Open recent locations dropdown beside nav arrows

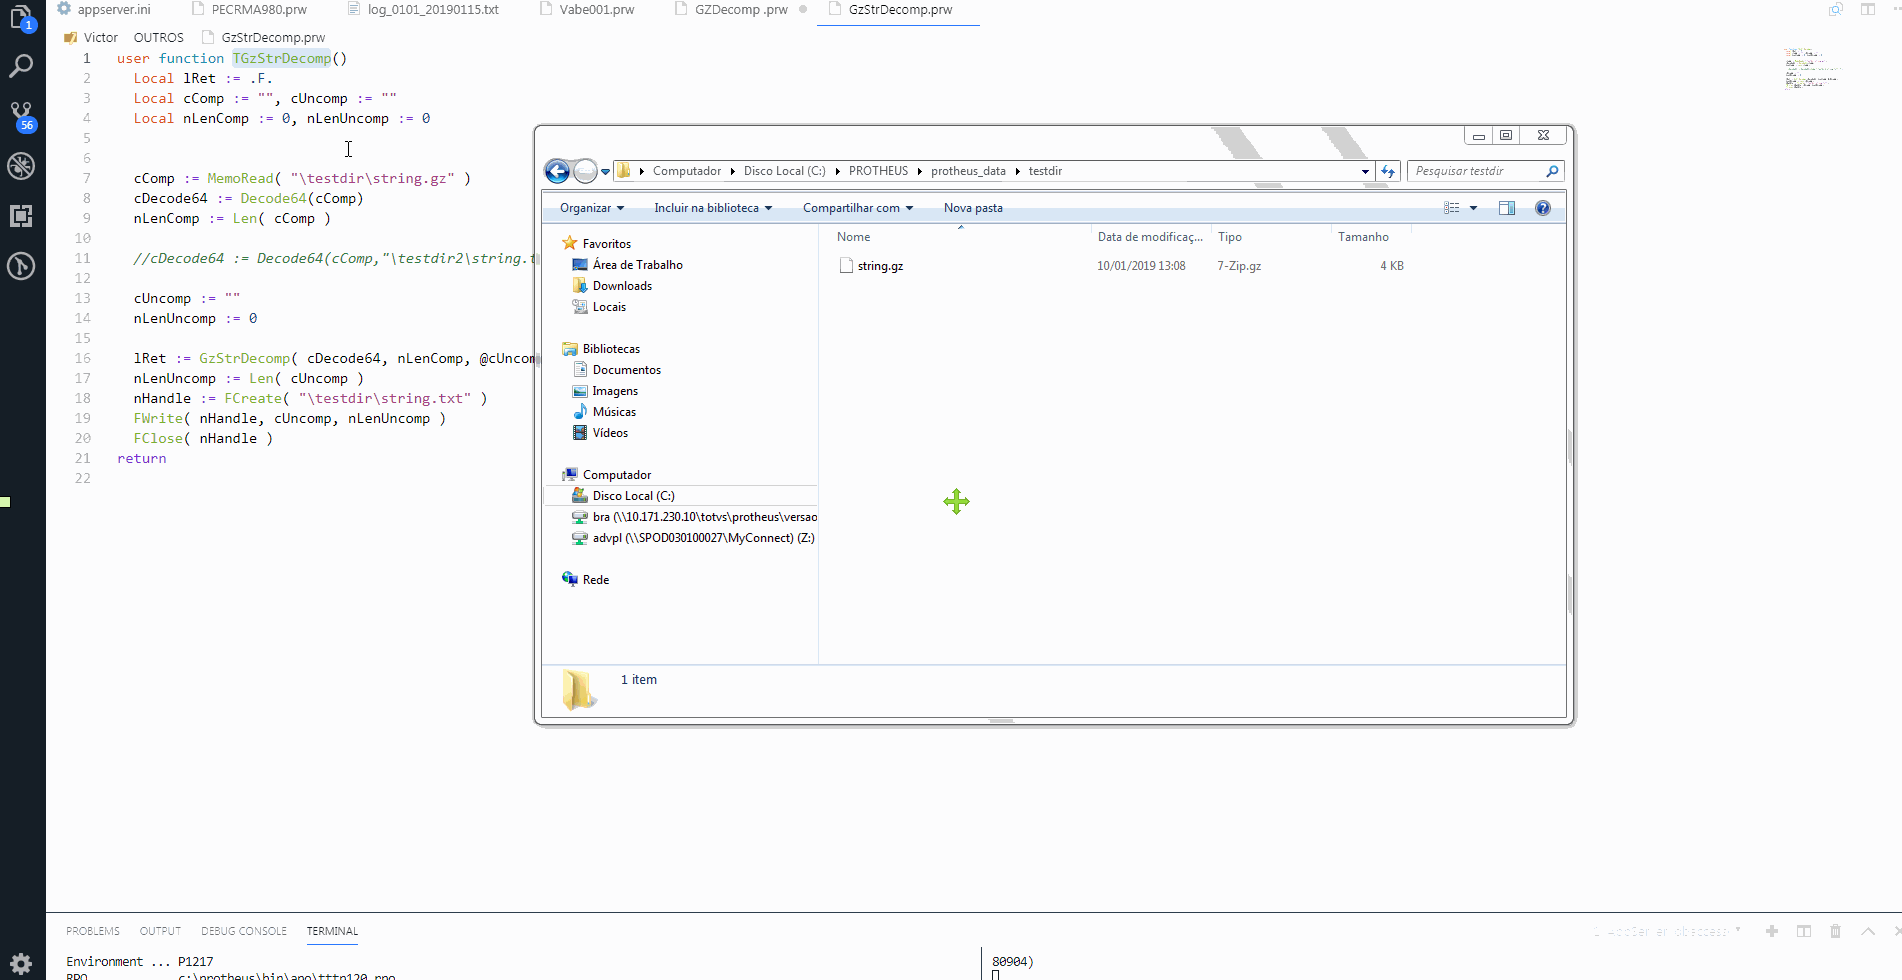606,171
